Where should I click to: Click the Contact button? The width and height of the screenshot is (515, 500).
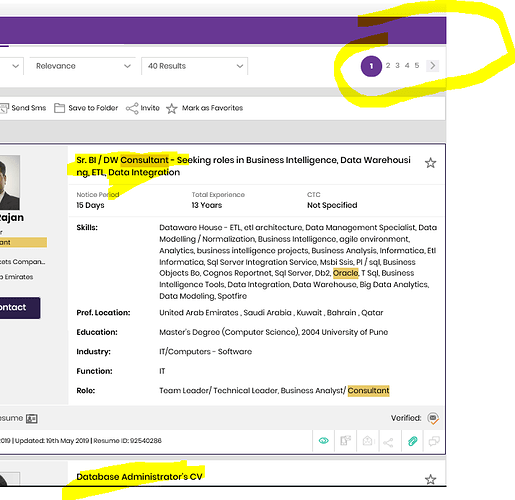coord(20,308)
